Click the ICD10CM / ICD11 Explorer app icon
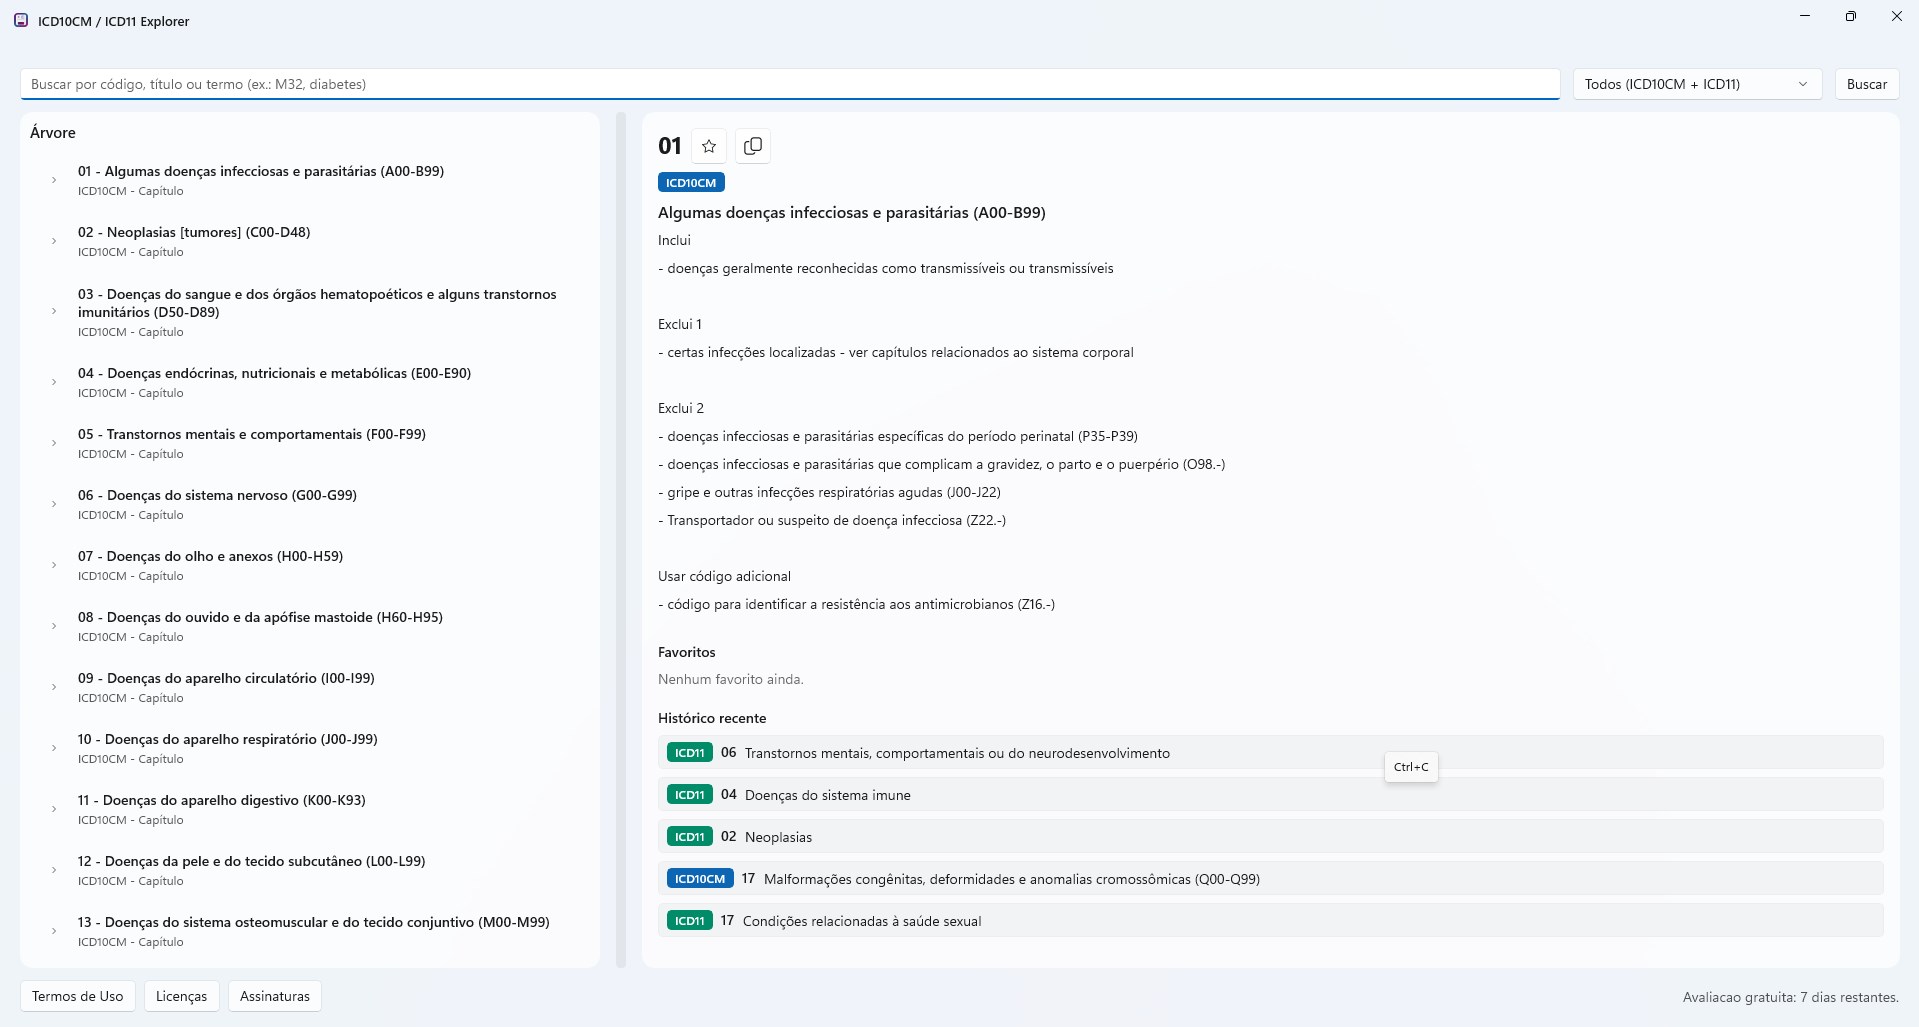The height and width of the screenshot is (1027, 1919). point(21,20)
